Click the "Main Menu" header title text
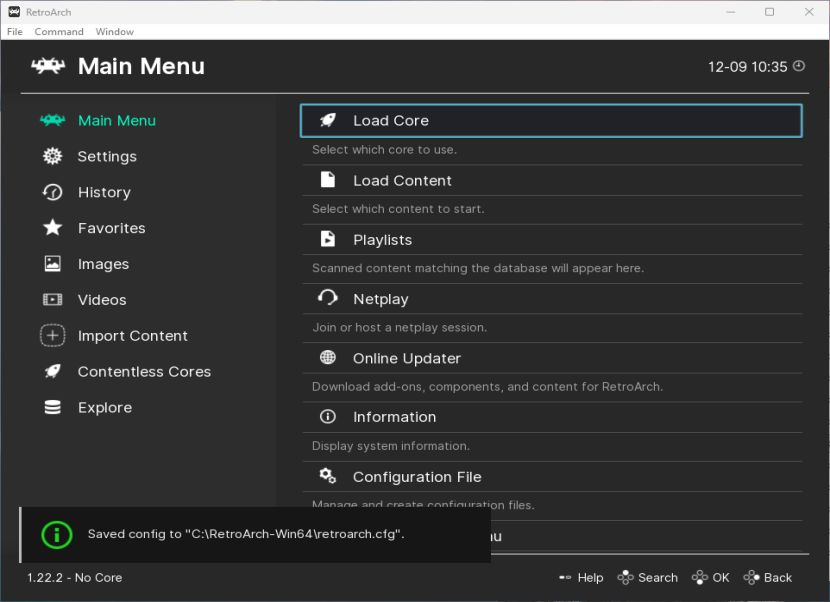 click(141, 66)
